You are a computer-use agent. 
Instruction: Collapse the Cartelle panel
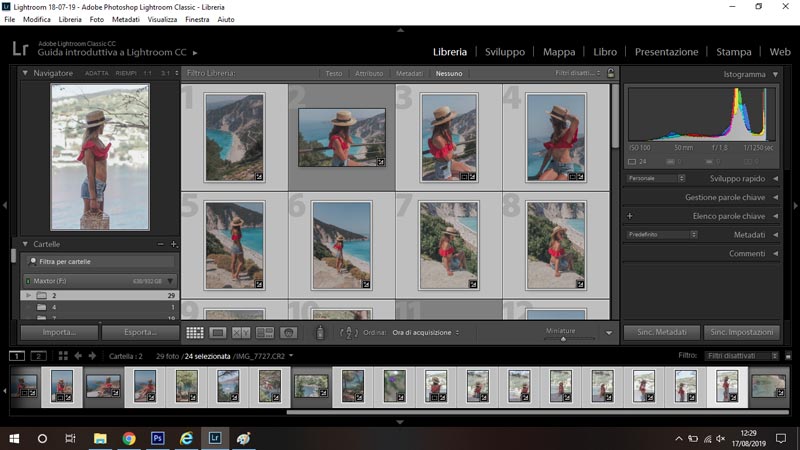25,244
